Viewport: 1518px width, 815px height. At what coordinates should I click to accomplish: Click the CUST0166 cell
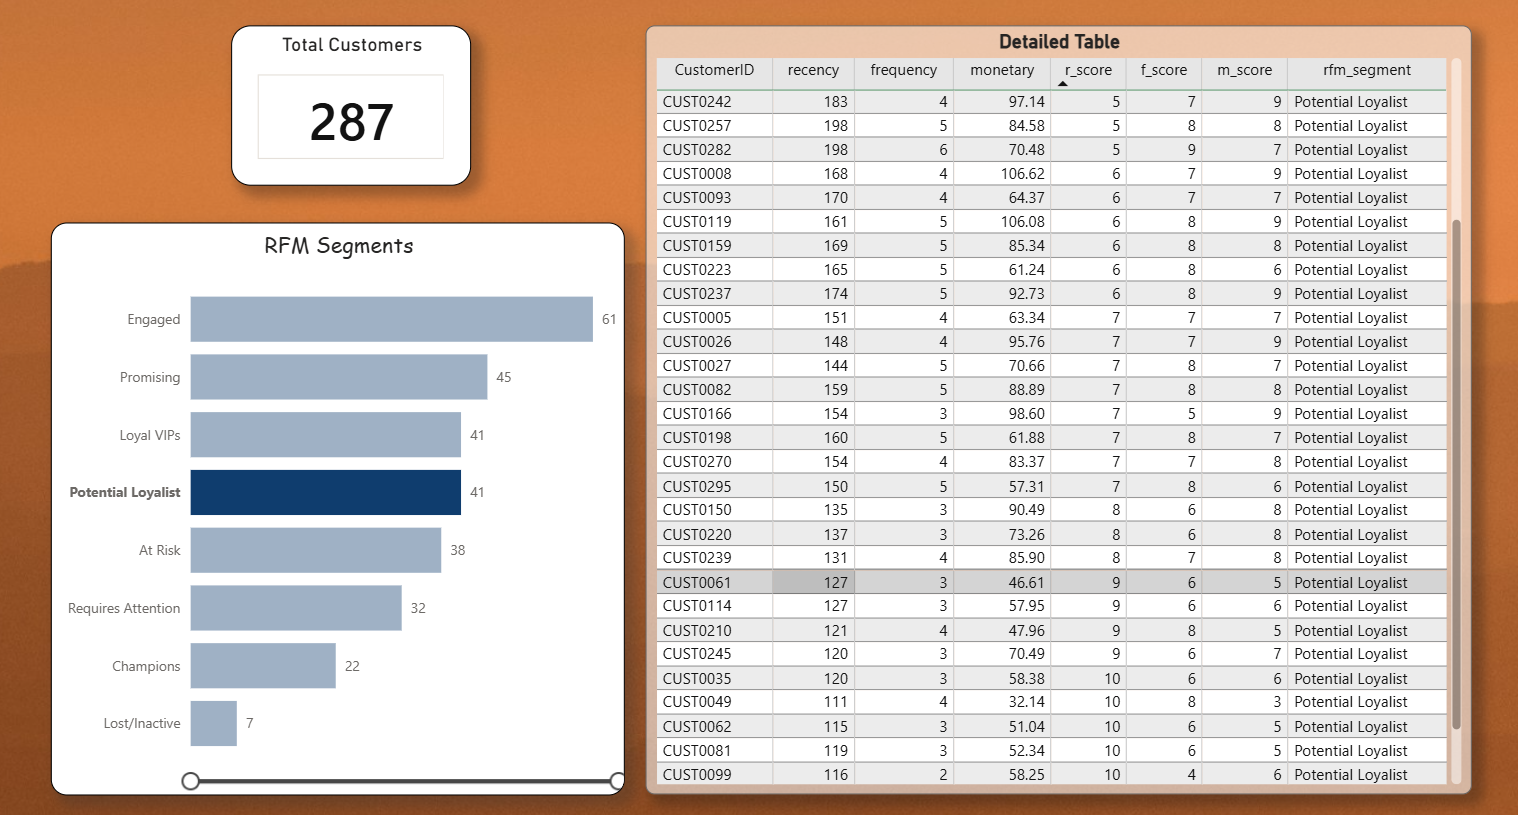[x=697, y=414]
